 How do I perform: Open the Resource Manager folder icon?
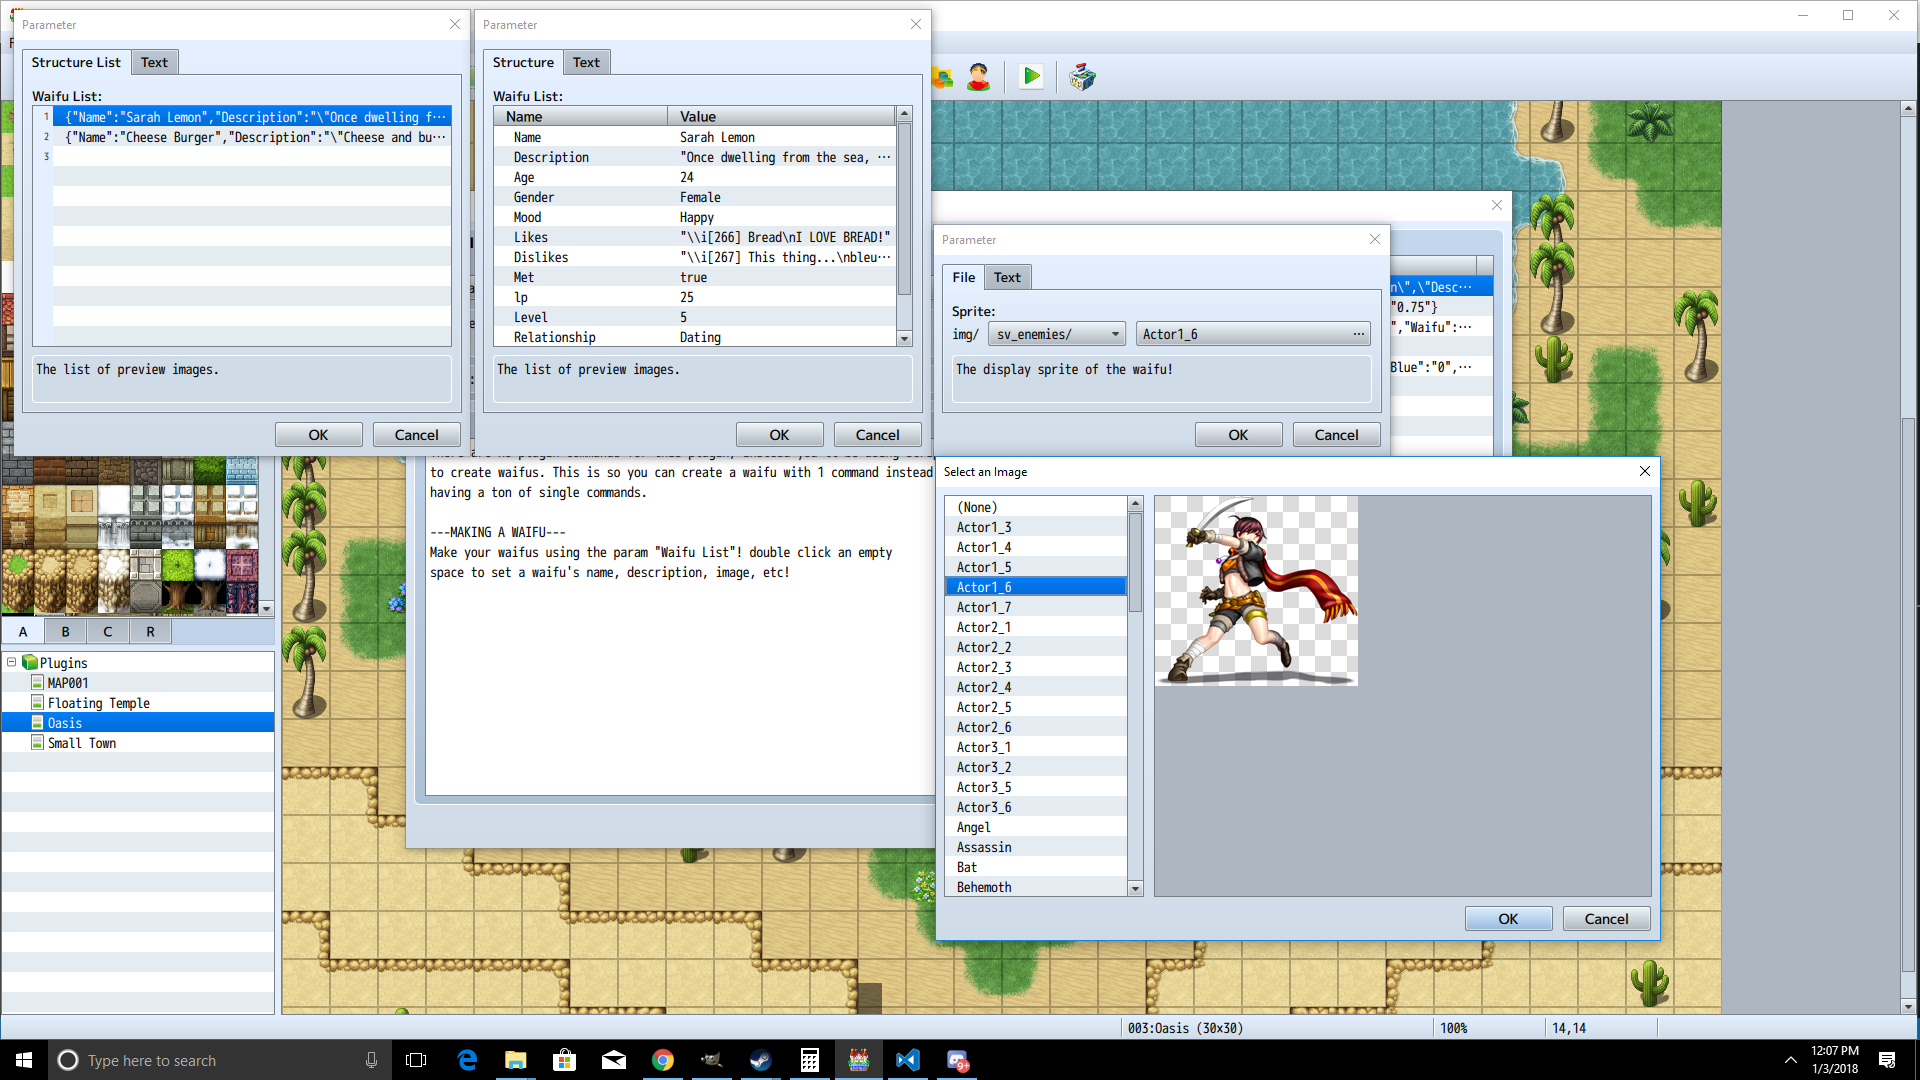[942, 77]
